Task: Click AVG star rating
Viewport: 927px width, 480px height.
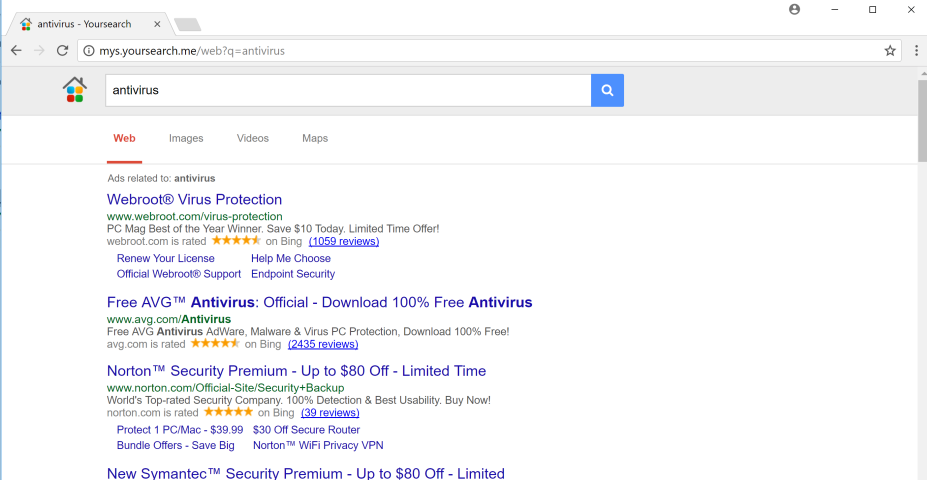Action: coord(215,343)
